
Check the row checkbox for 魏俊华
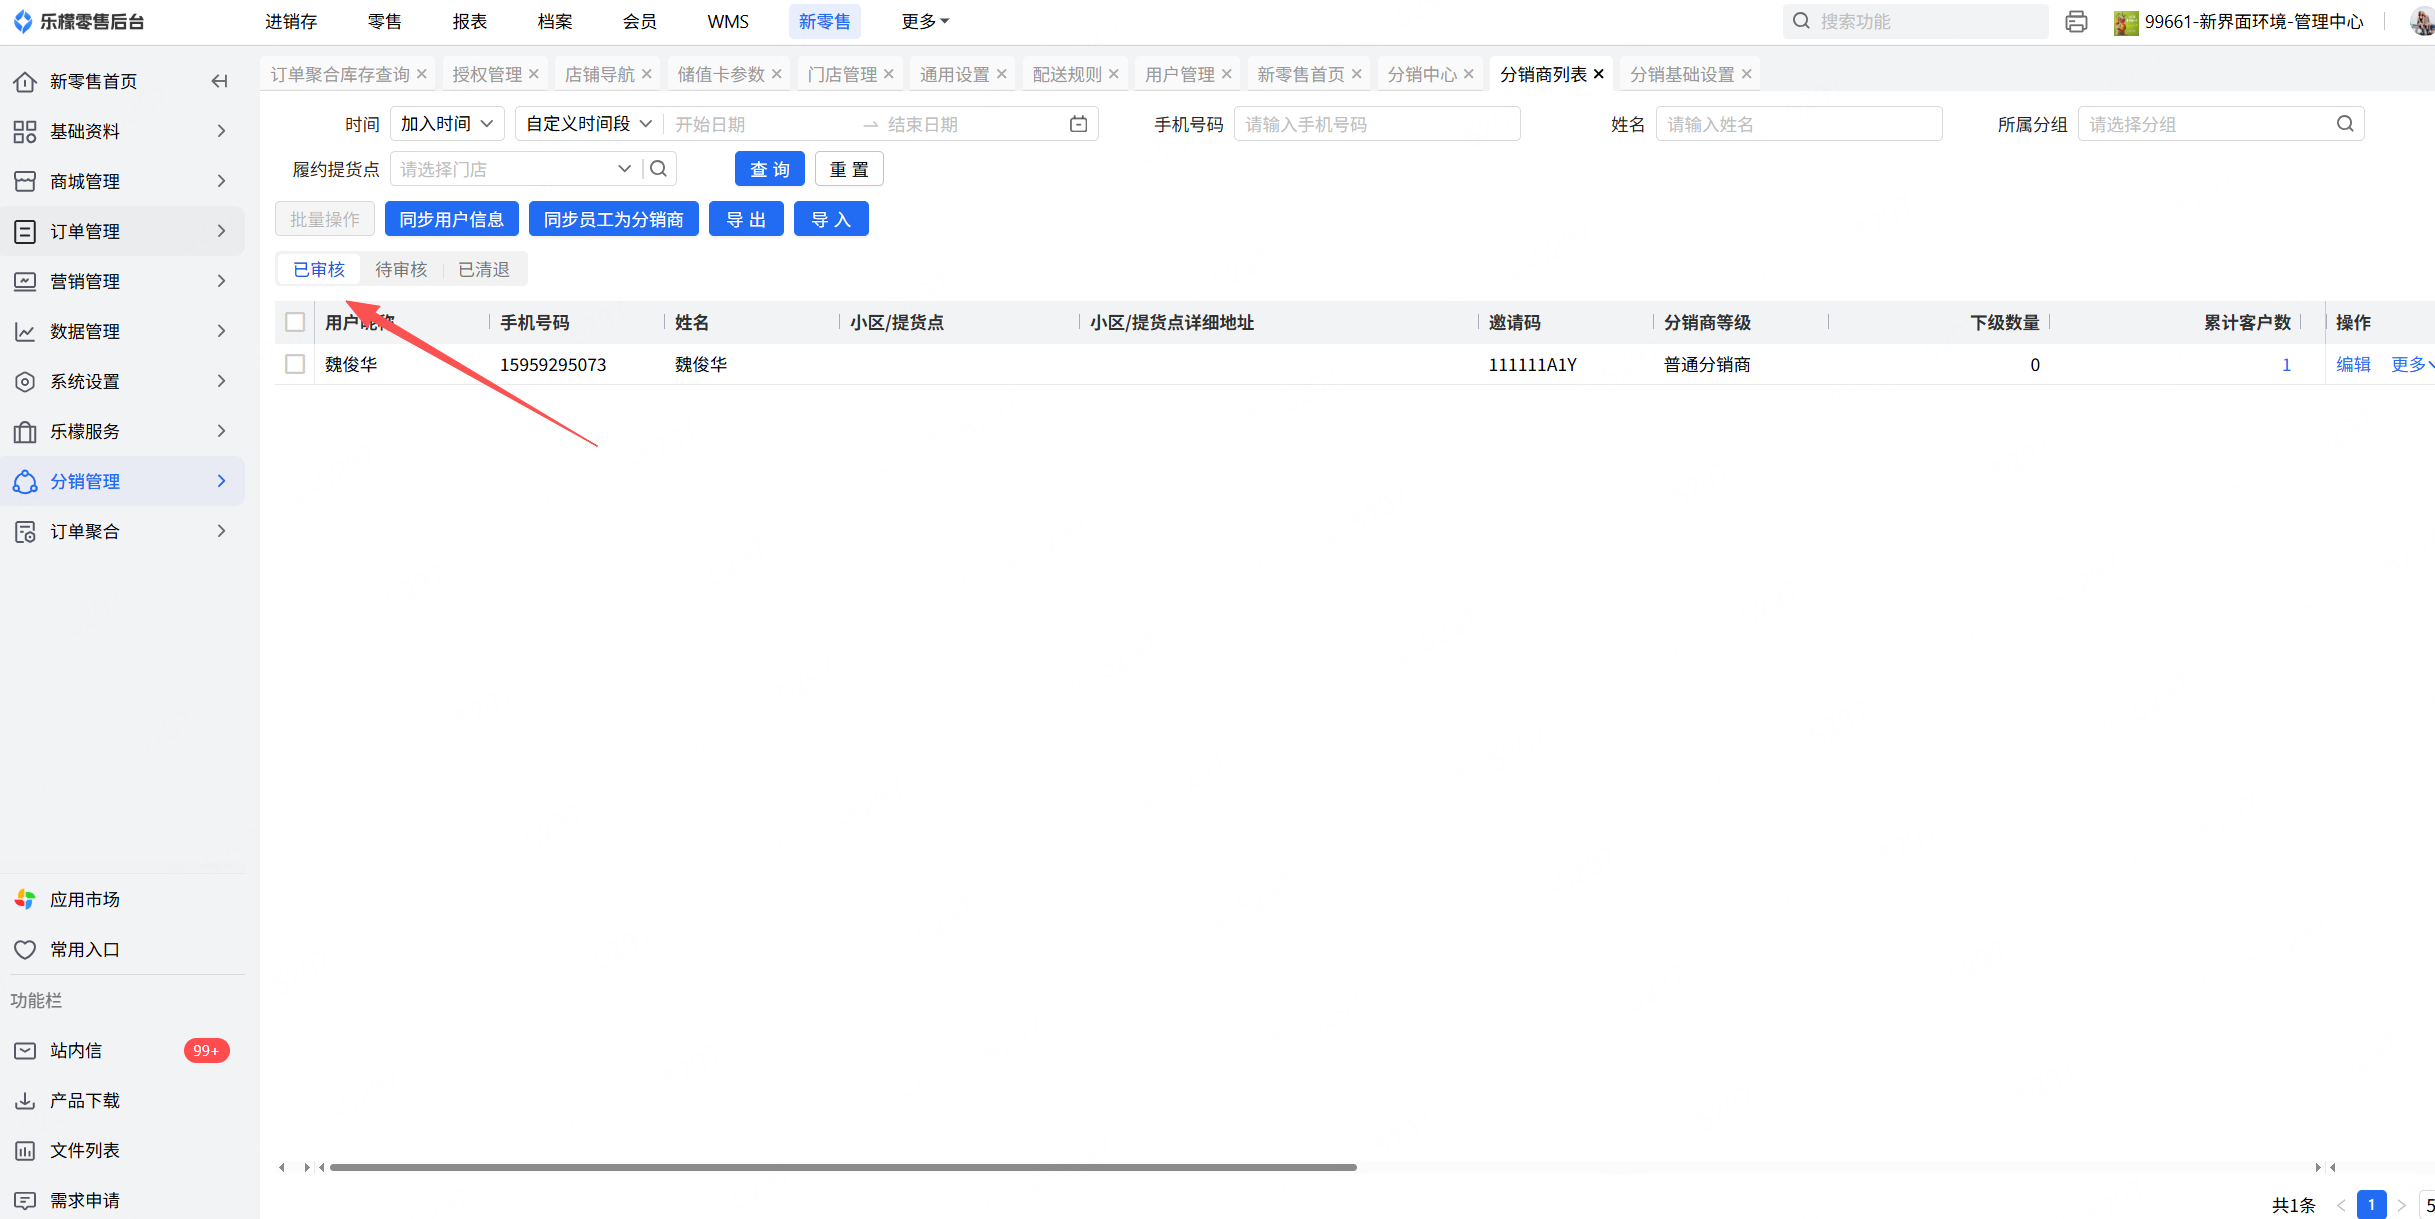point(295,364)
